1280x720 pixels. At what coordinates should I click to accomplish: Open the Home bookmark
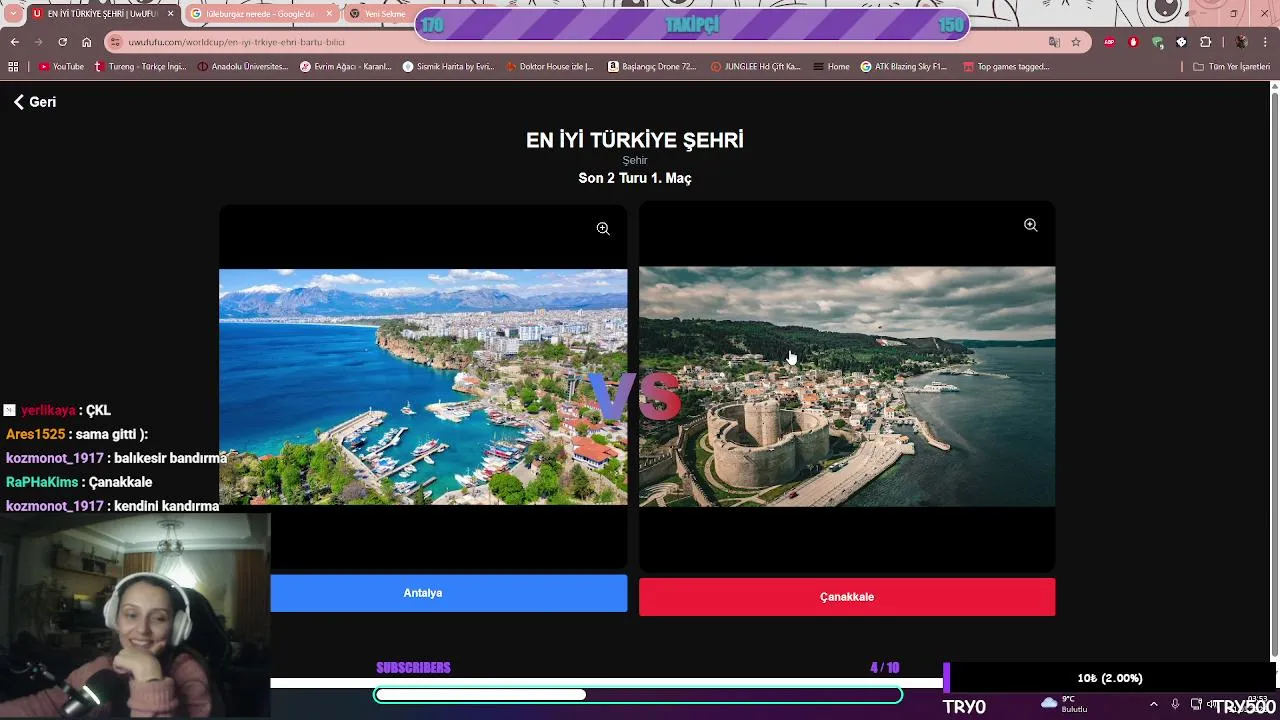click(x=831, y=67)
